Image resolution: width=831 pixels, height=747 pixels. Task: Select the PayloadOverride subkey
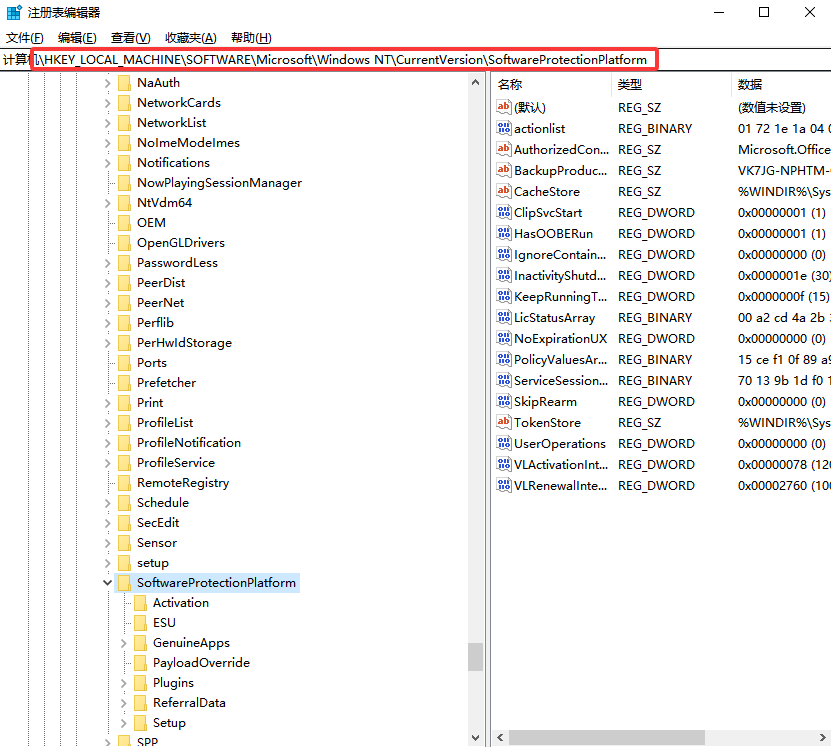pyautogui.click(x=201, y=663)
